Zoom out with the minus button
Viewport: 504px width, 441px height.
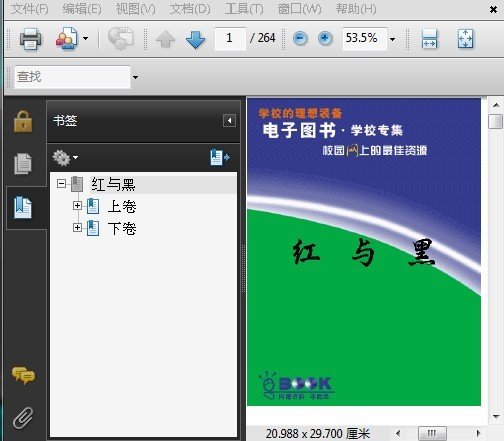300,38
